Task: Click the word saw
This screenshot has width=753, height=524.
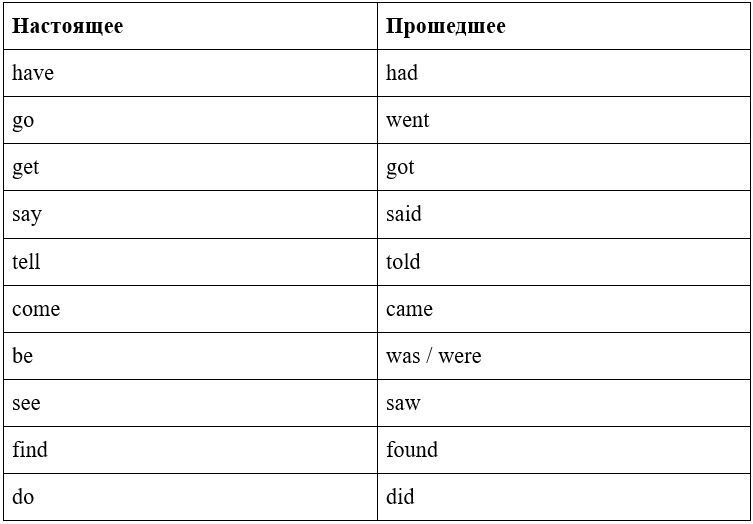Action: (x=403, y=403)
